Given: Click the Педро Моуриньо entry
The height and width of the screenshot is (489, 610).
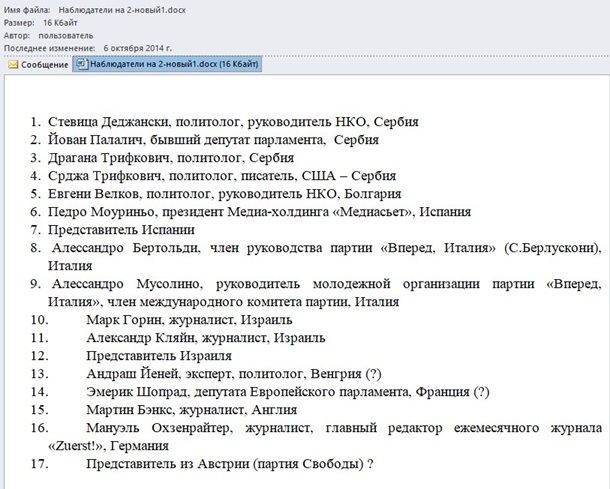Looking at the screenshot, I should coord(252,212).
